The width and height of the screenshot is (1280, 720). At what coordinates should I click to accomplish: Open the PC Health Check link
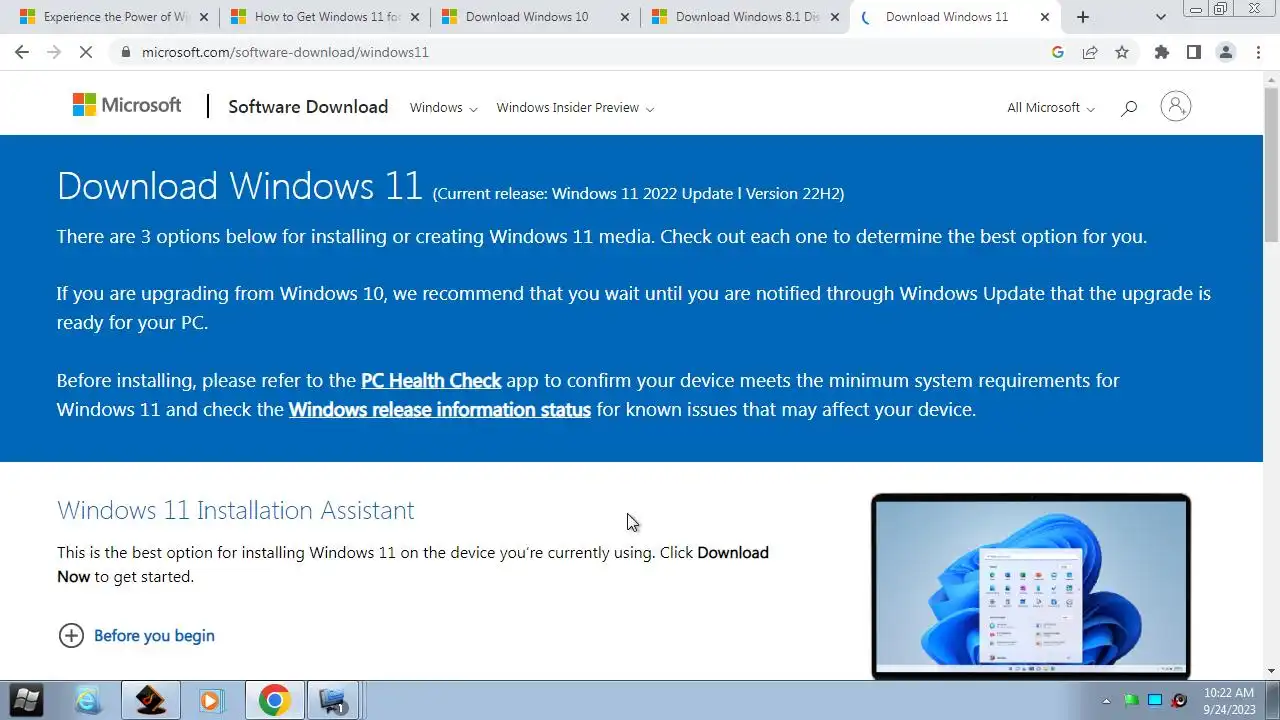tap(431, 380)
